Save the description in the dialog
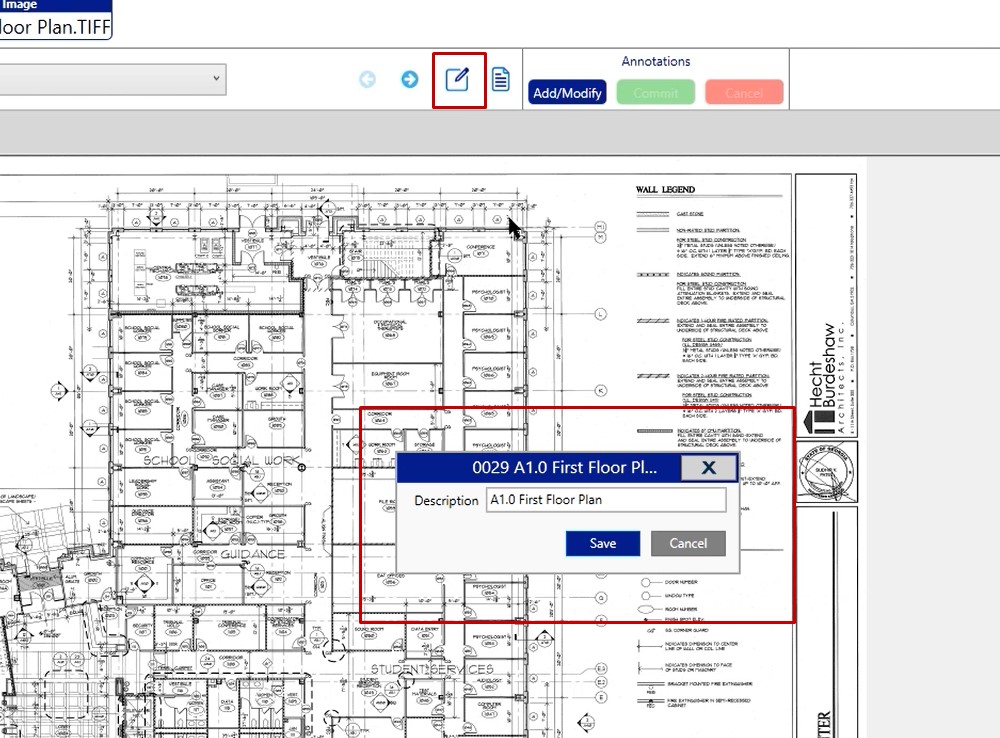The width and height of the screenshot is (1000, 738). coord(602,543)
